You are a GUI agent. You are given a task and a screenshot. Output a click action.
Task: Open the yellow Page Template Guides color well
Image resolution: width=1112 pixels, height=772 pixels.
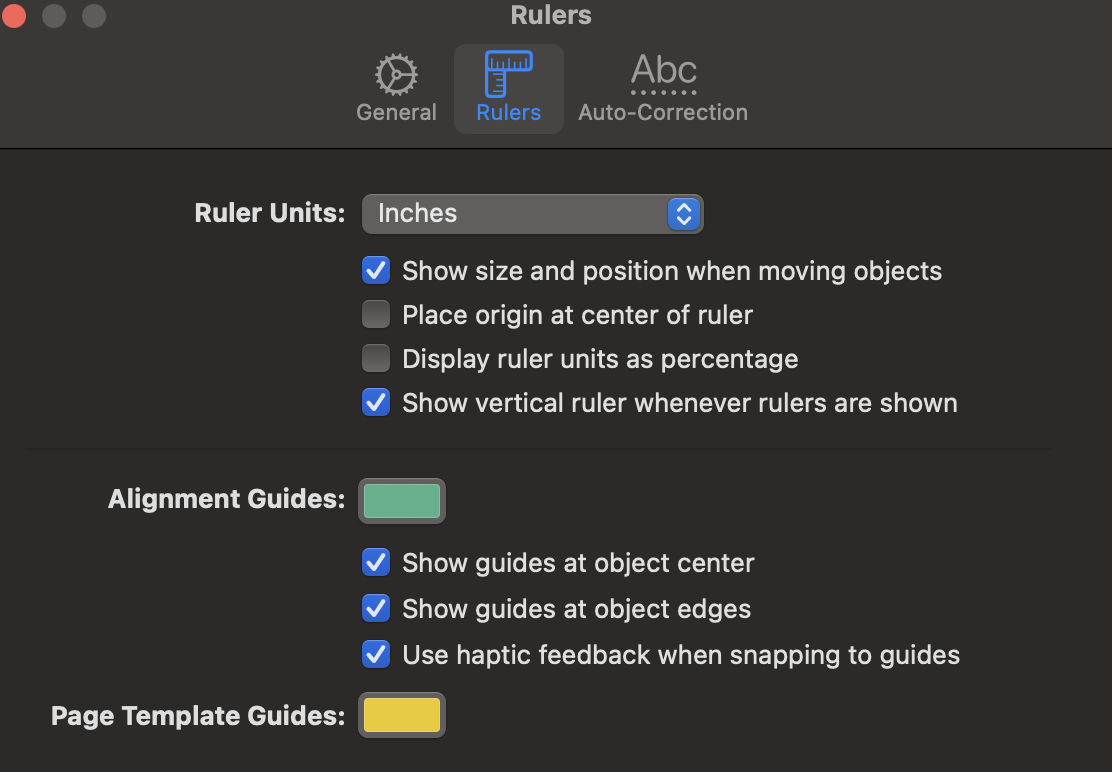(x=402, y=716)
